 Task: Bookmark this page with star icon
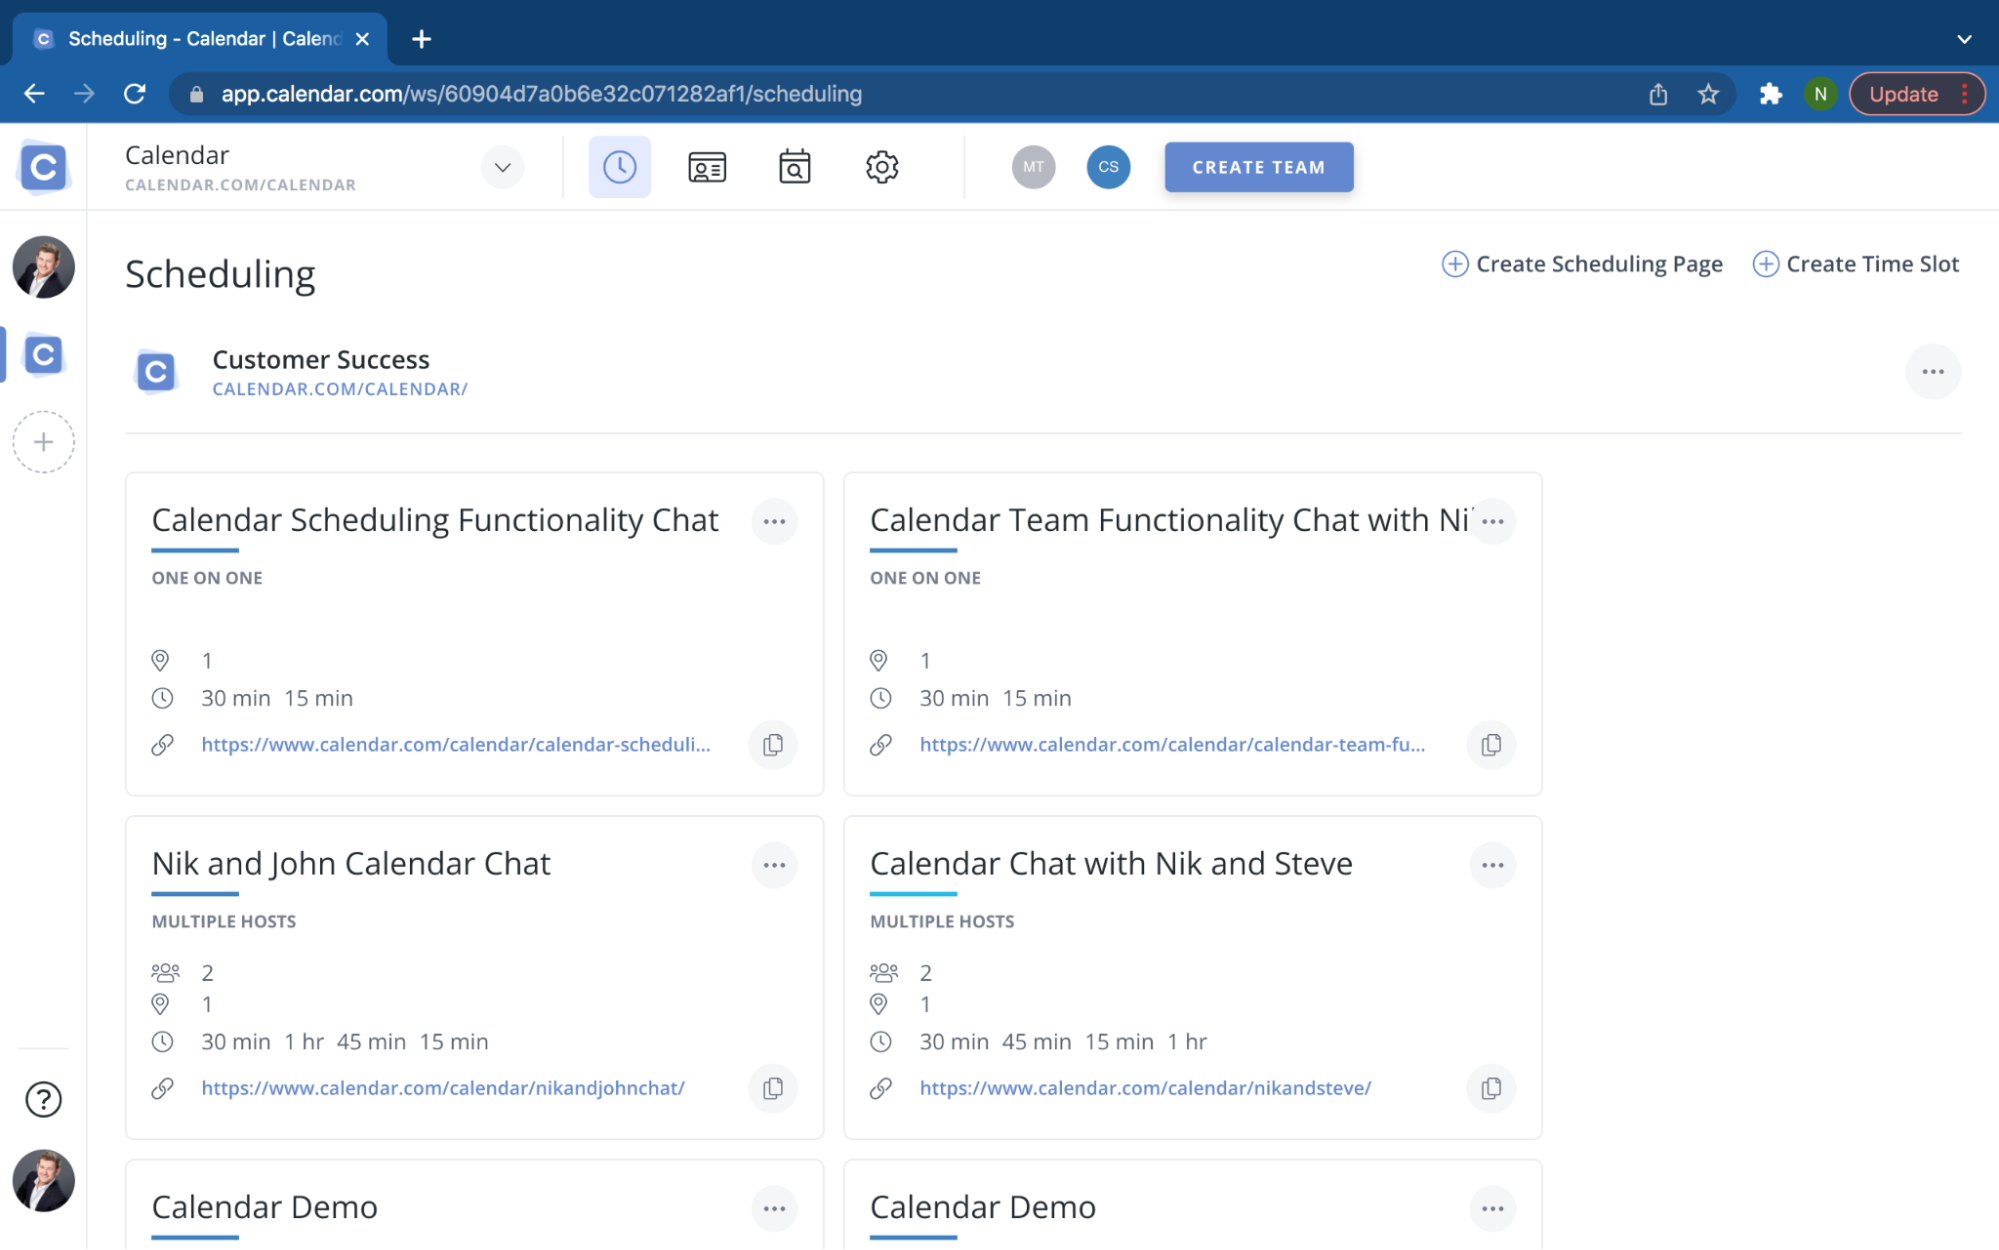1708,94
